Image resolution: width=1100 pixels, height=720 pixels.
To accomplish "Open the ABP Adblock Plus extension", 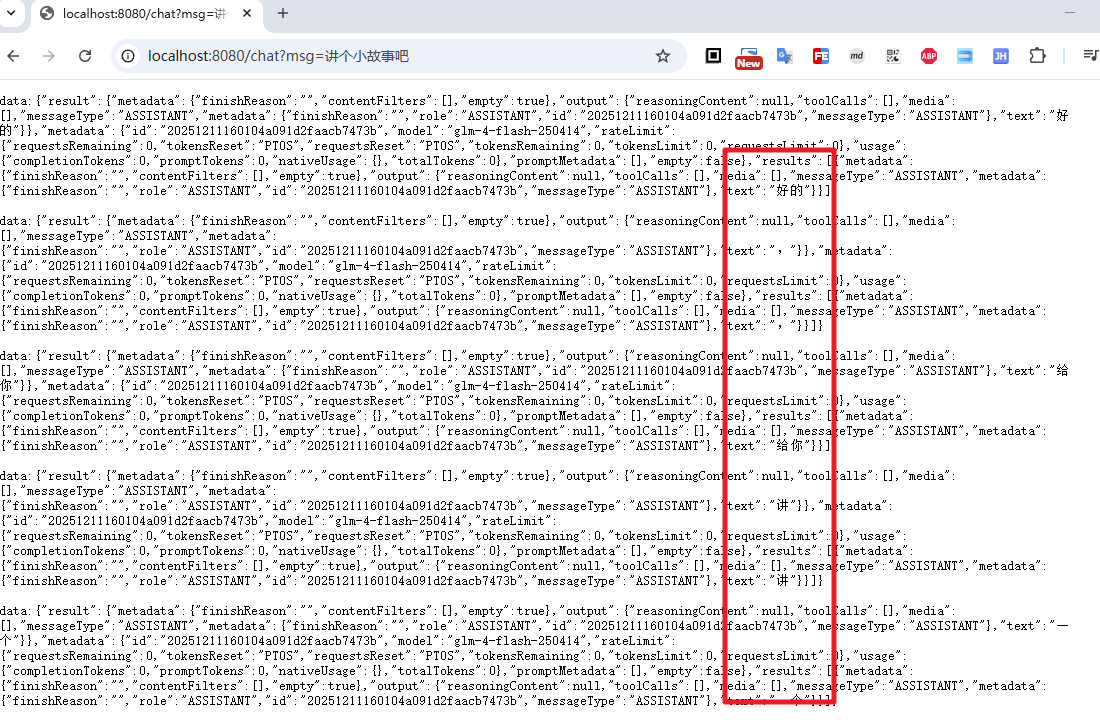I will point(929,56).
